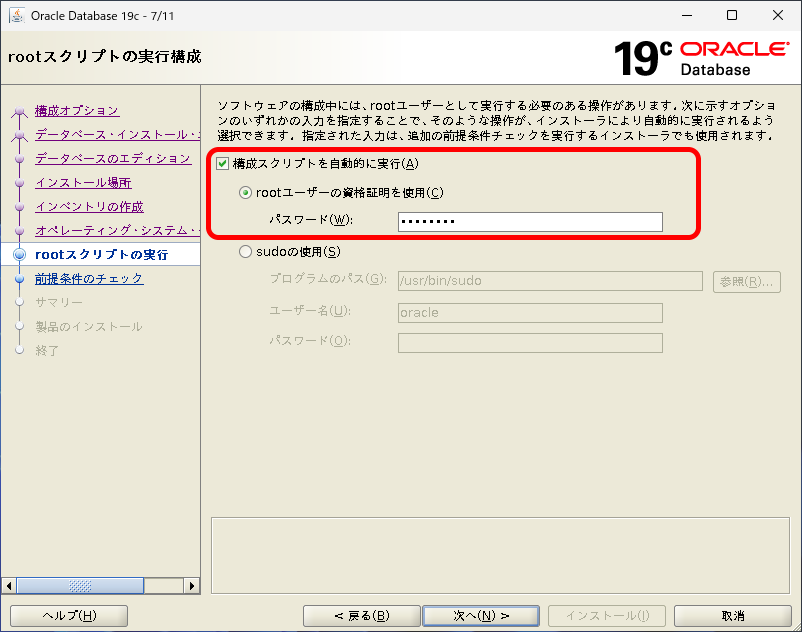Click the Oracle 19c Database logo

pos(701,58)
